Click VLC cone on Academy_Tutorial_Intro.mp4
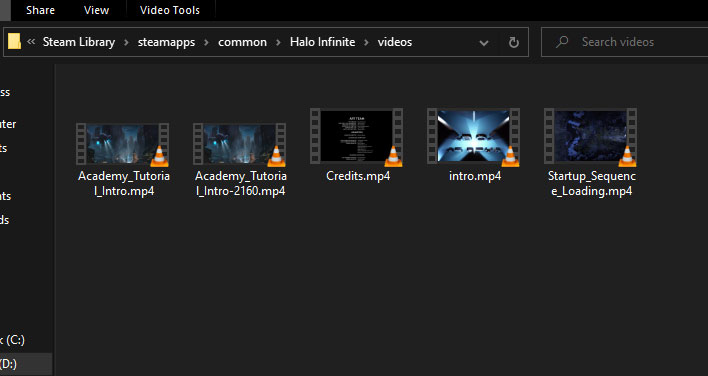The height and width of the screenshot is (376, 708). coord(159,156)
